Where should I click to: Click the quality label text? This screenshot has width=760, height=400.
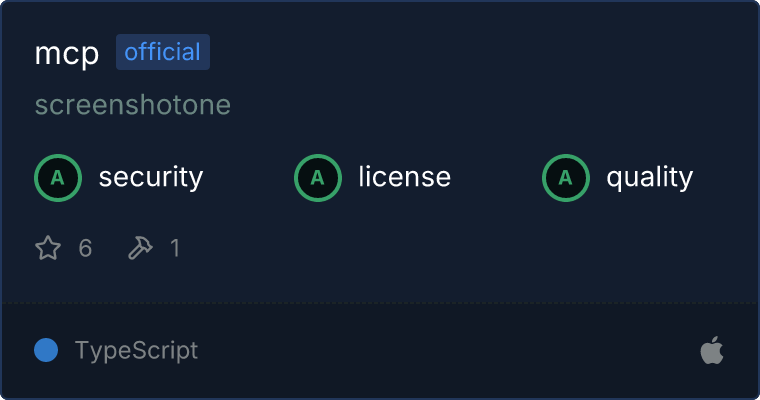click(x=649, y=177)
